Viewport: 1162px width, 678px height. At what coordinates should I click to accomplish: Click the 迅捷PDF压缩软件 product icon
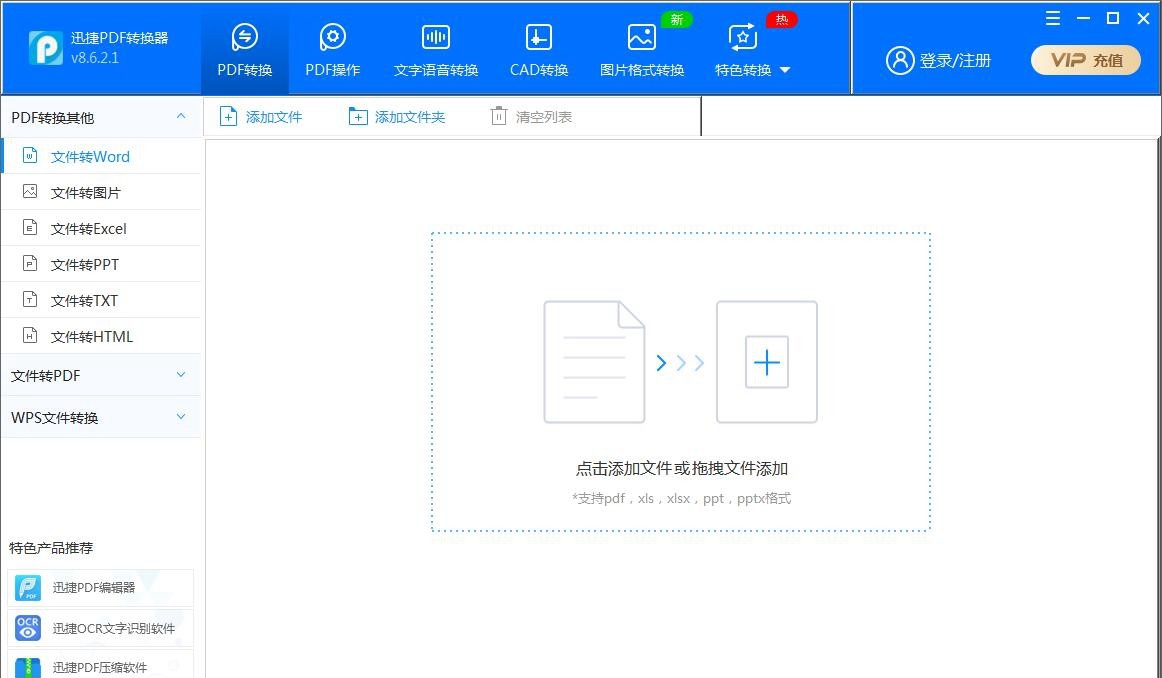point(28,666)
